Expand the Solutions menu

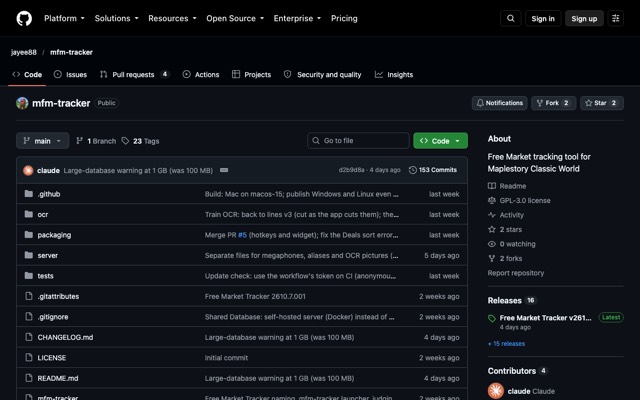[117, 18]
